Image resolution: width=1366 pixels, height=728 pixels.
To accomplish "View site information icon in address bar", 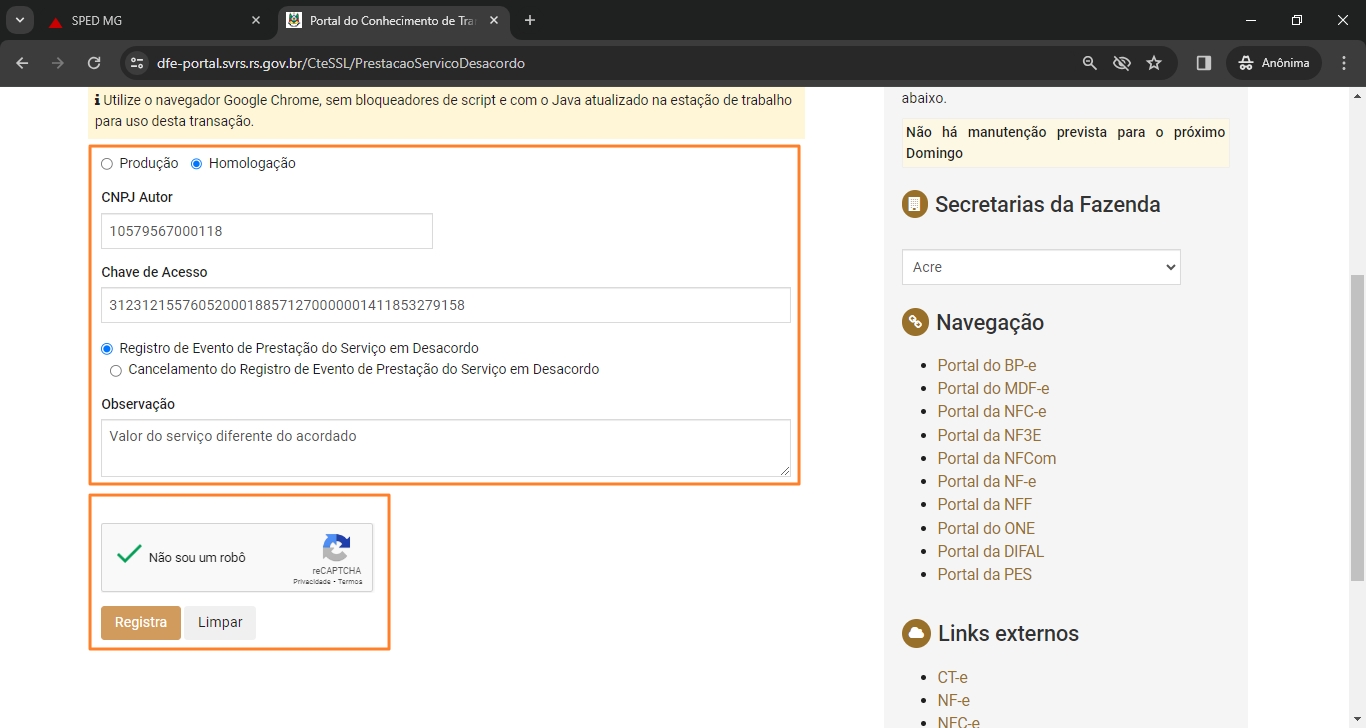I will click(138, 63).
